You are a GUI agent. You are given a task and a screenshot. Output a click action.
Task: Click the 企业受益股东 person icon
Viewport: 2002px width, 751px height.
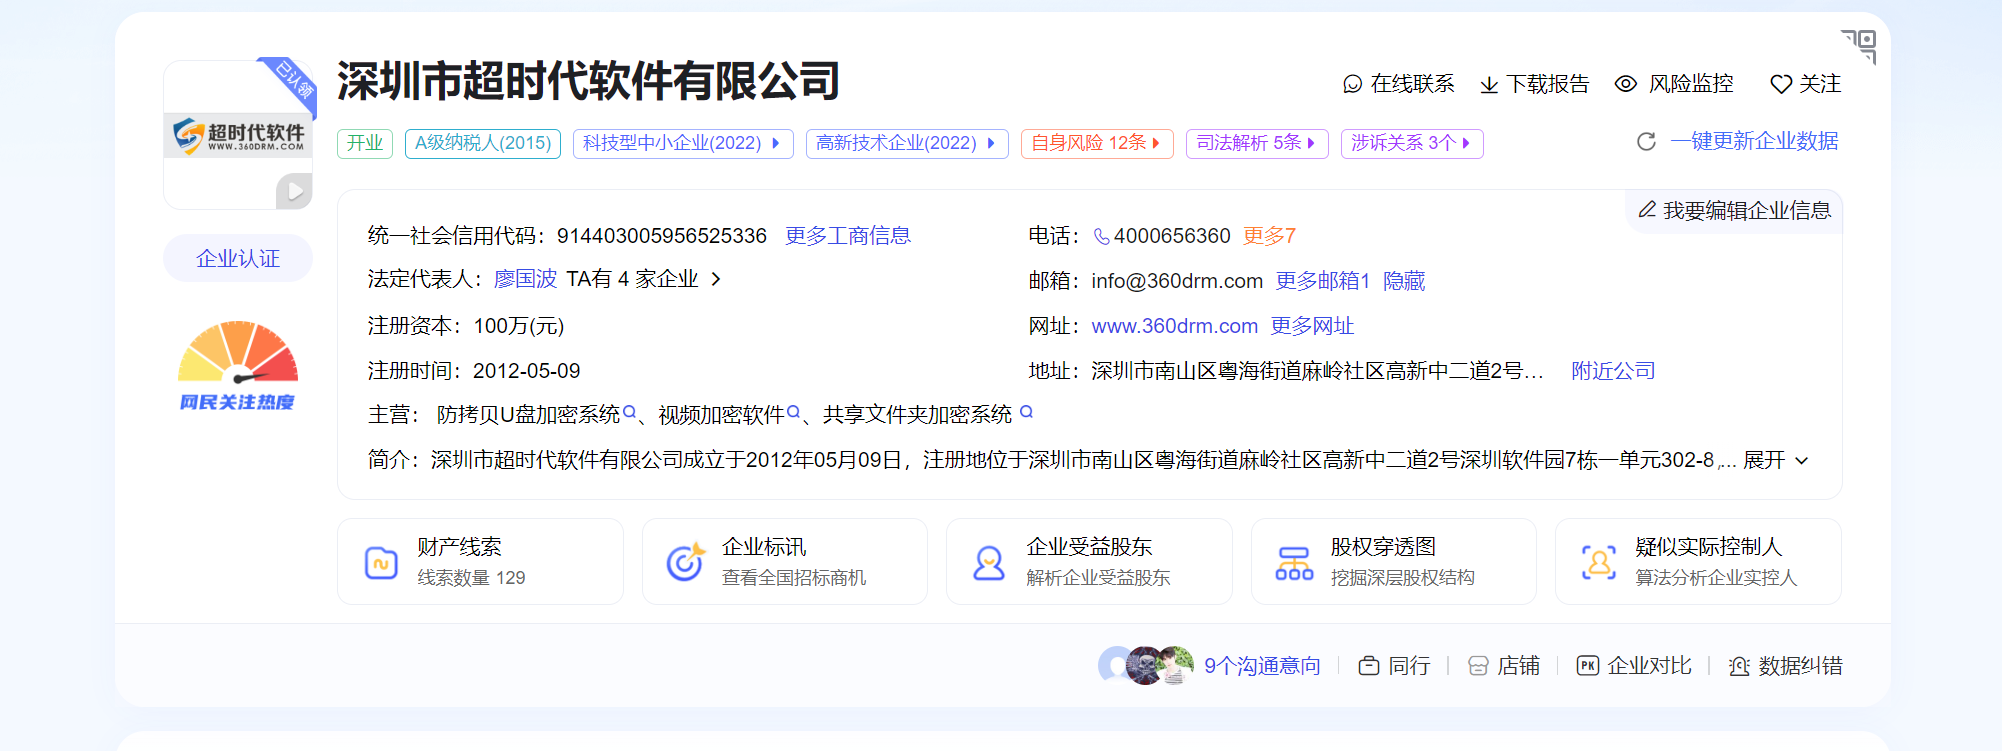click(x=989, y=562)
